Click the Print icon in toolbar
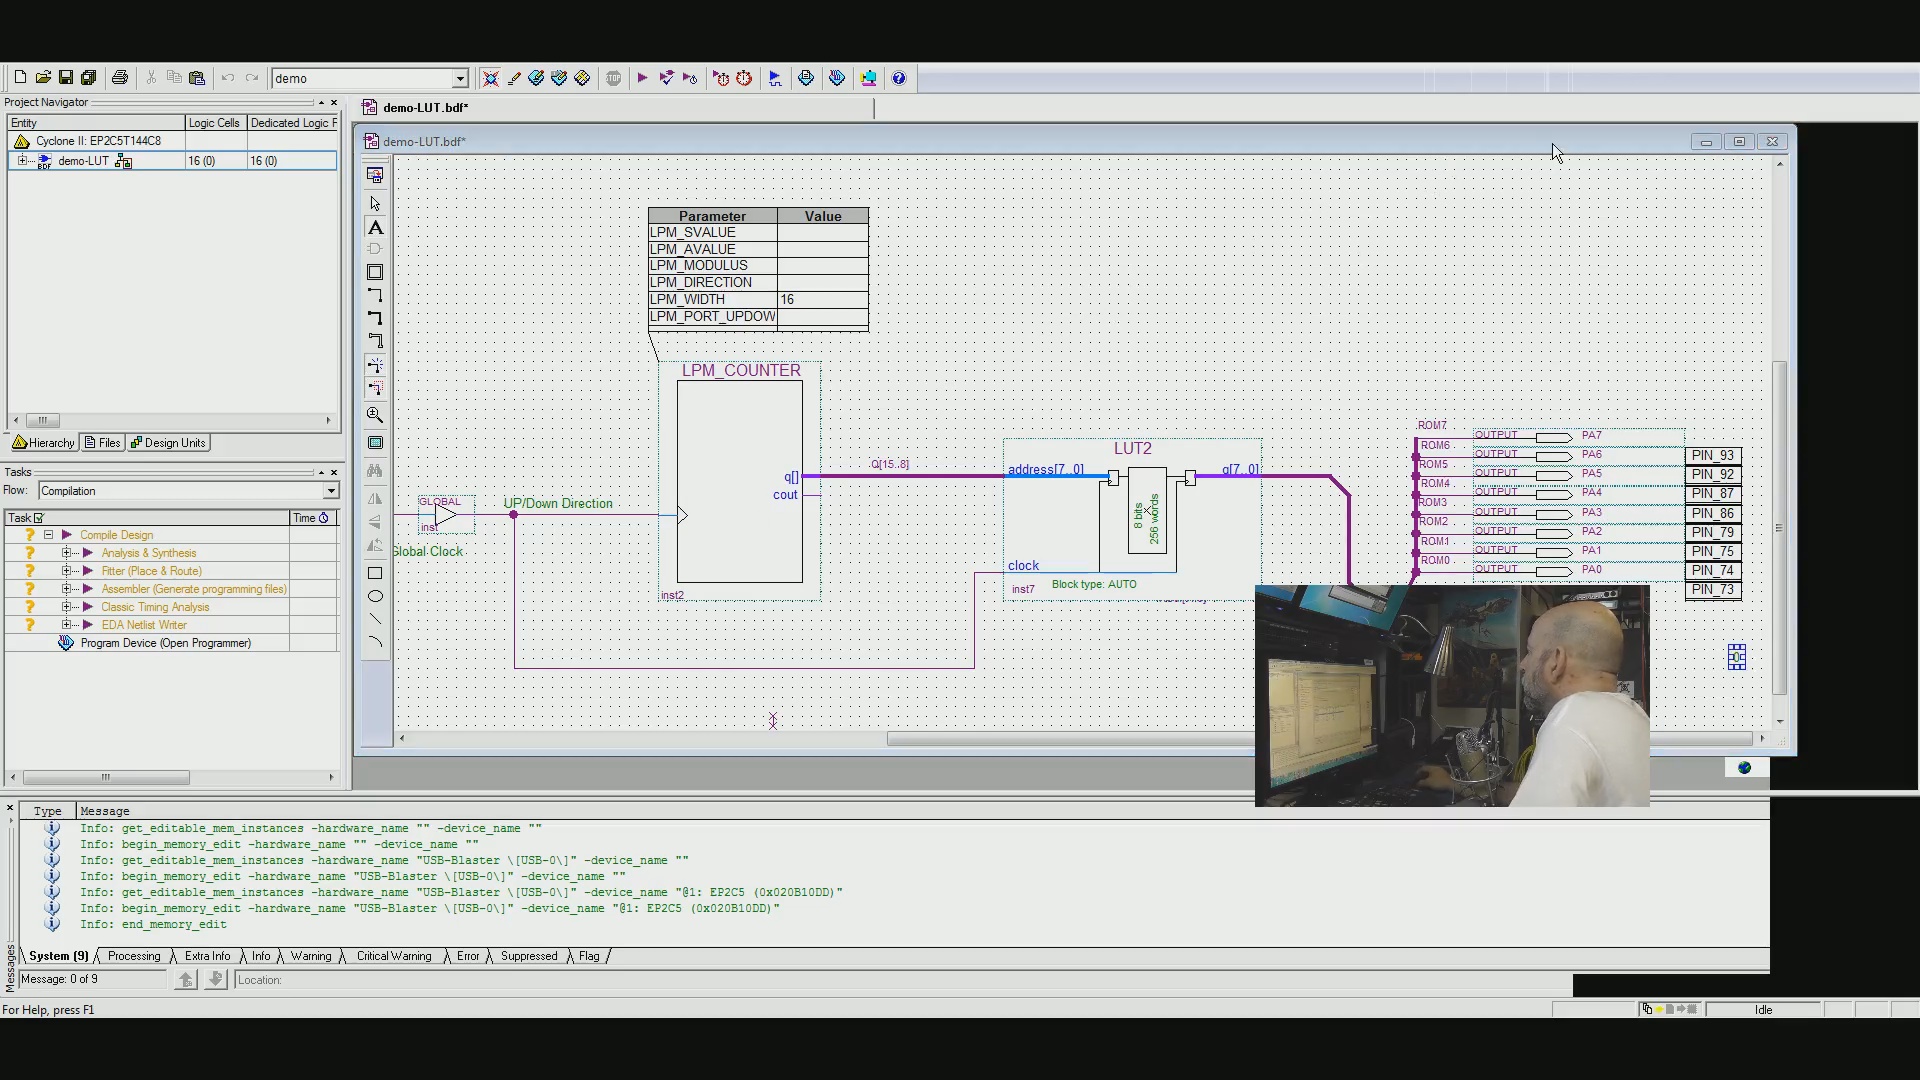This screenshot has width=1920, height=1080. (x=120, y=78)
